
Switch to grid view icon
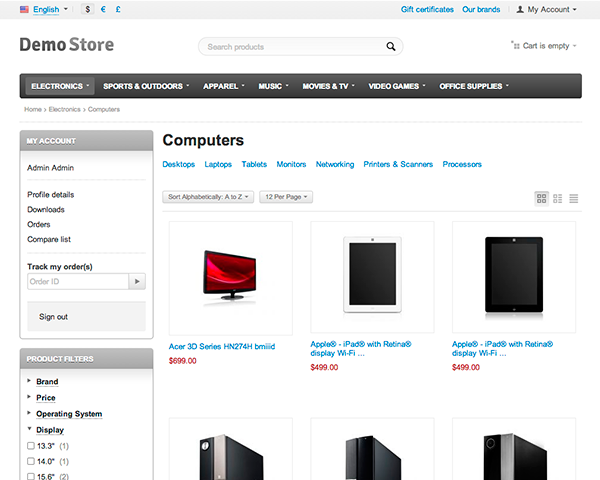[541, 198]
